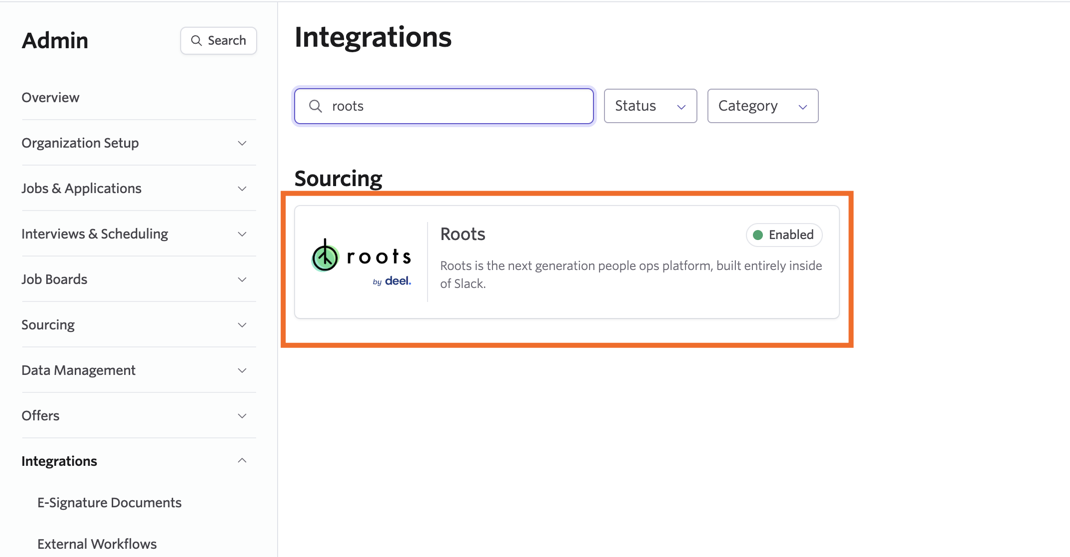
Task: Click the magnifier icon in integrations search
Action: (315, 106)
